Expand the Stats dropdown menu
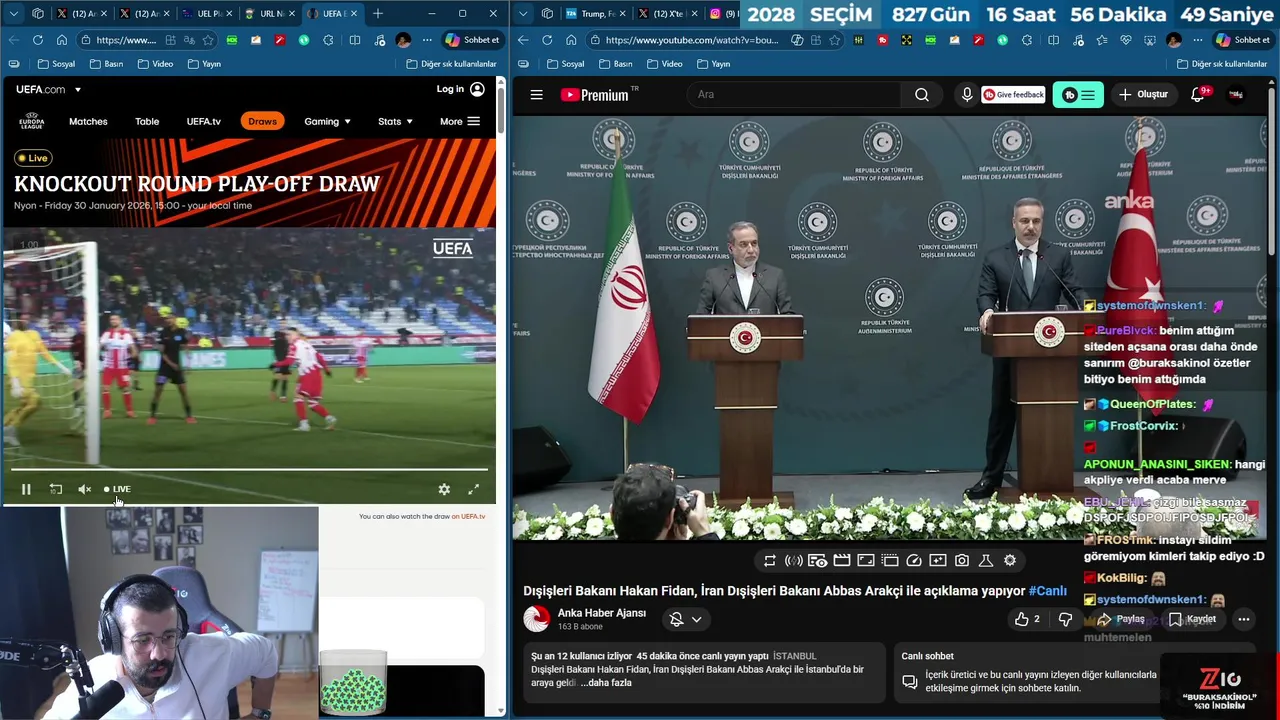 [x=395, y=121]
